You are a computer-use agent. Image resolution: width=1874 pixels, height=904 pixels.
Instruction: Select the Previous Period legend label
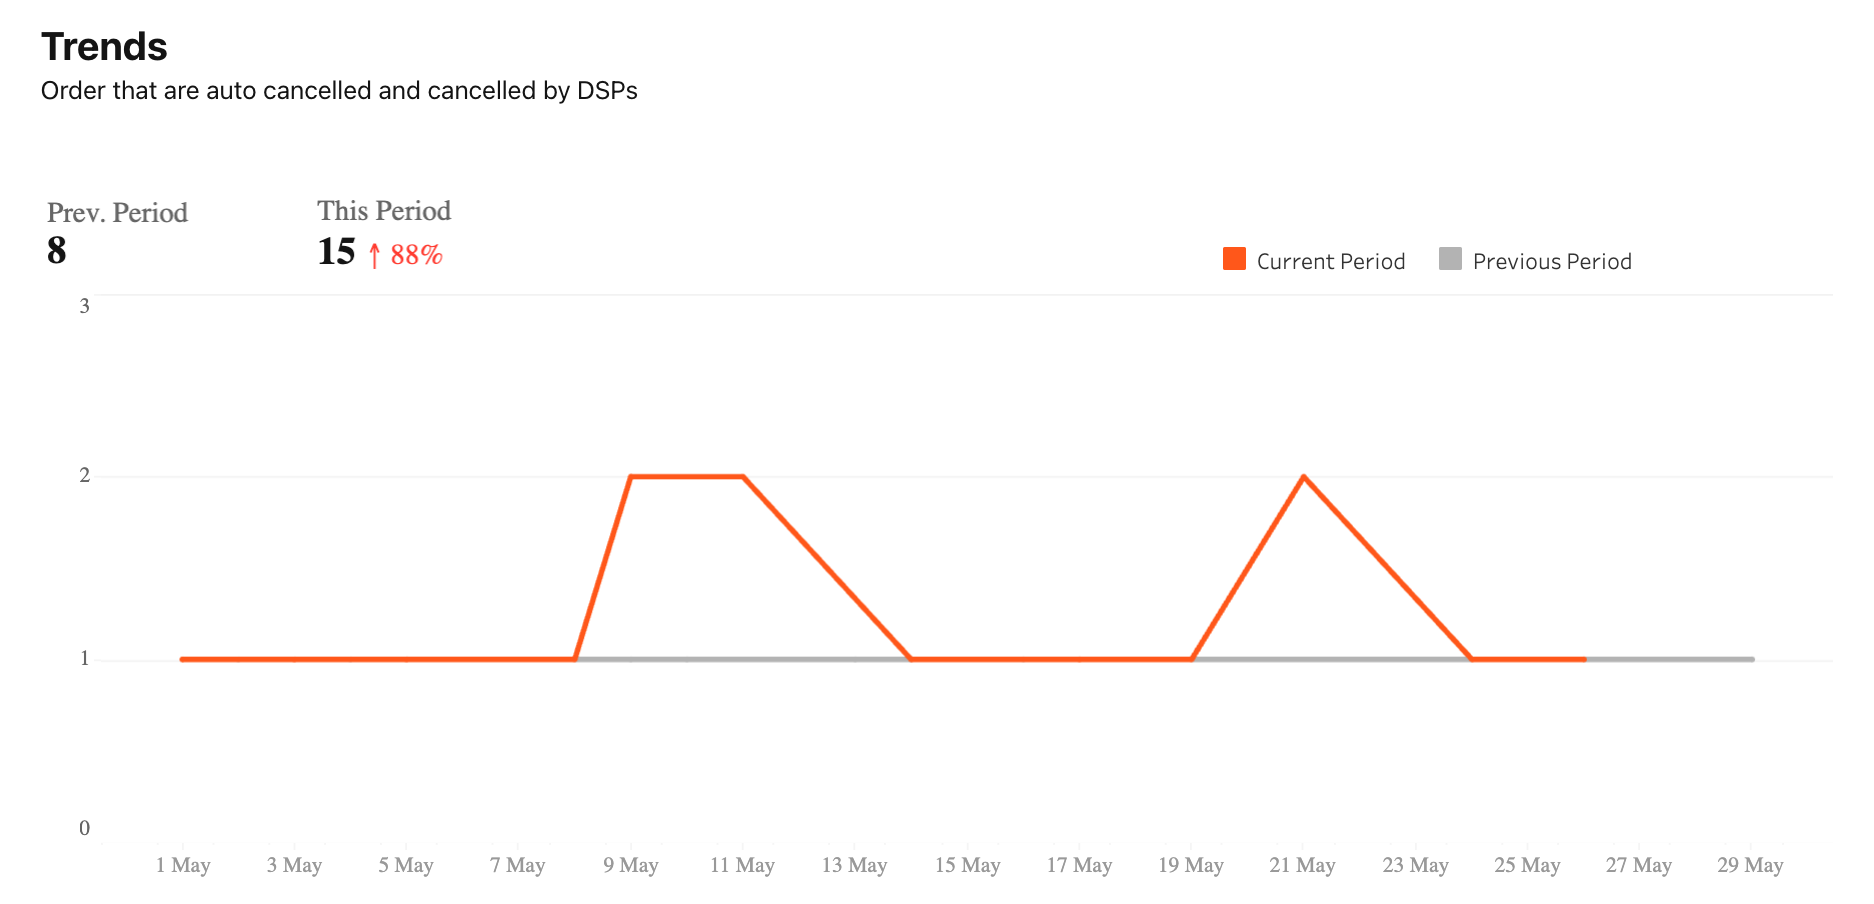[x=1552, y=261]
